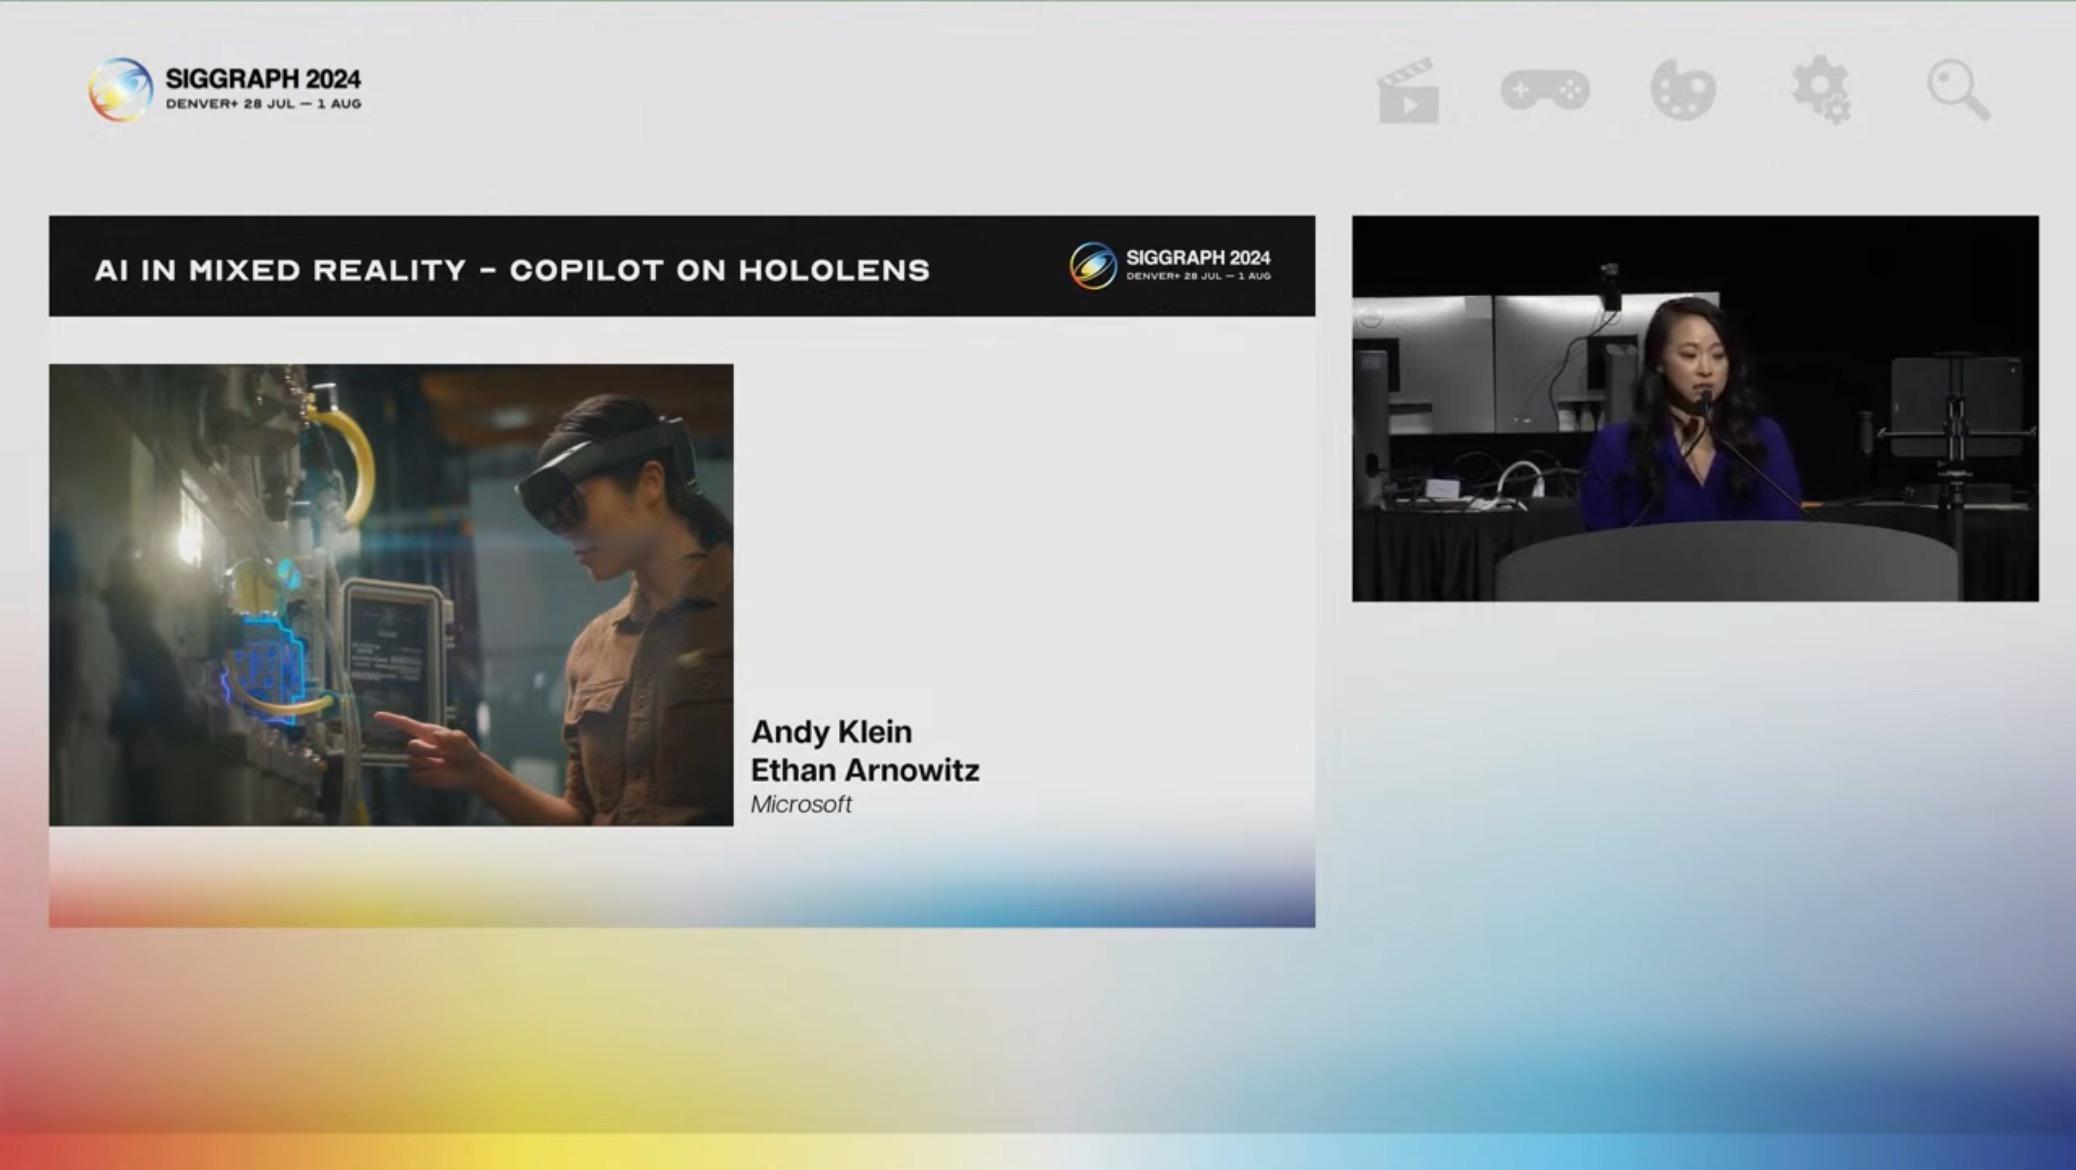This screenshot has width=2076, height=1170.
Task: Open the game controller section
Action: (1546, 90)
